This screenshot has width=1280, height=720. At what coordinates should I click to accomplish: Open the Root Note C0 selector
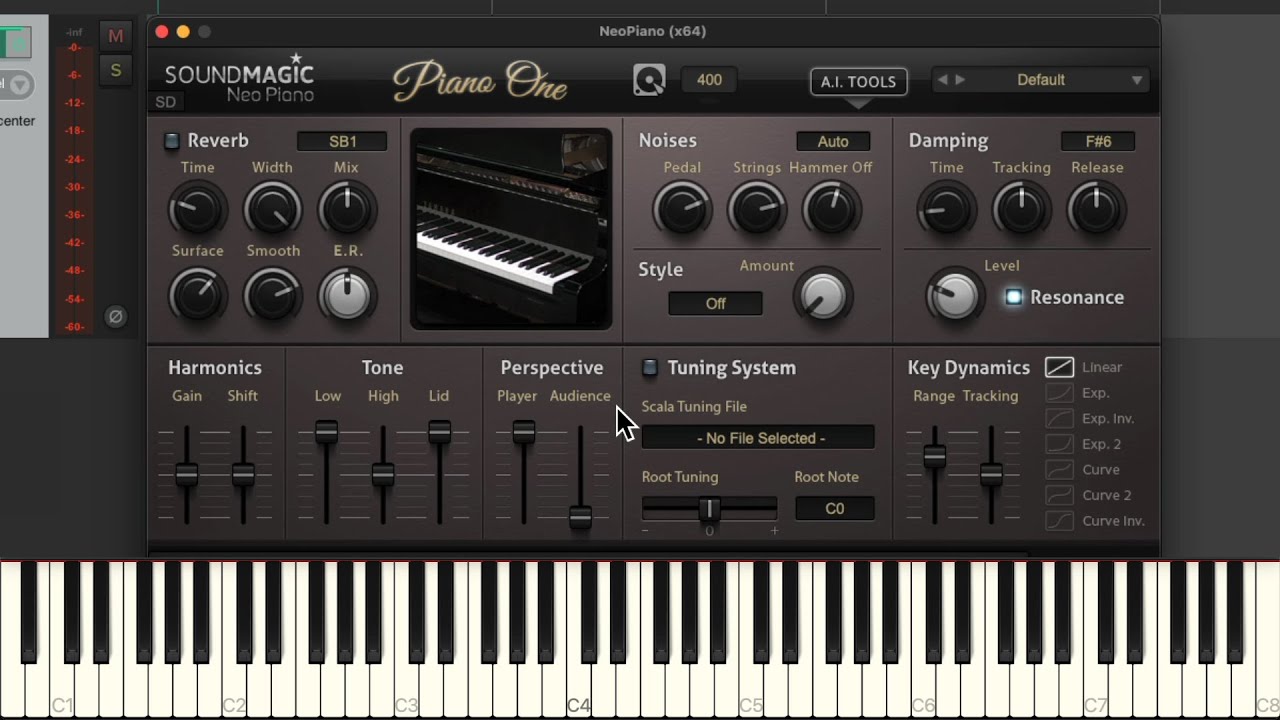pos(835,508)
